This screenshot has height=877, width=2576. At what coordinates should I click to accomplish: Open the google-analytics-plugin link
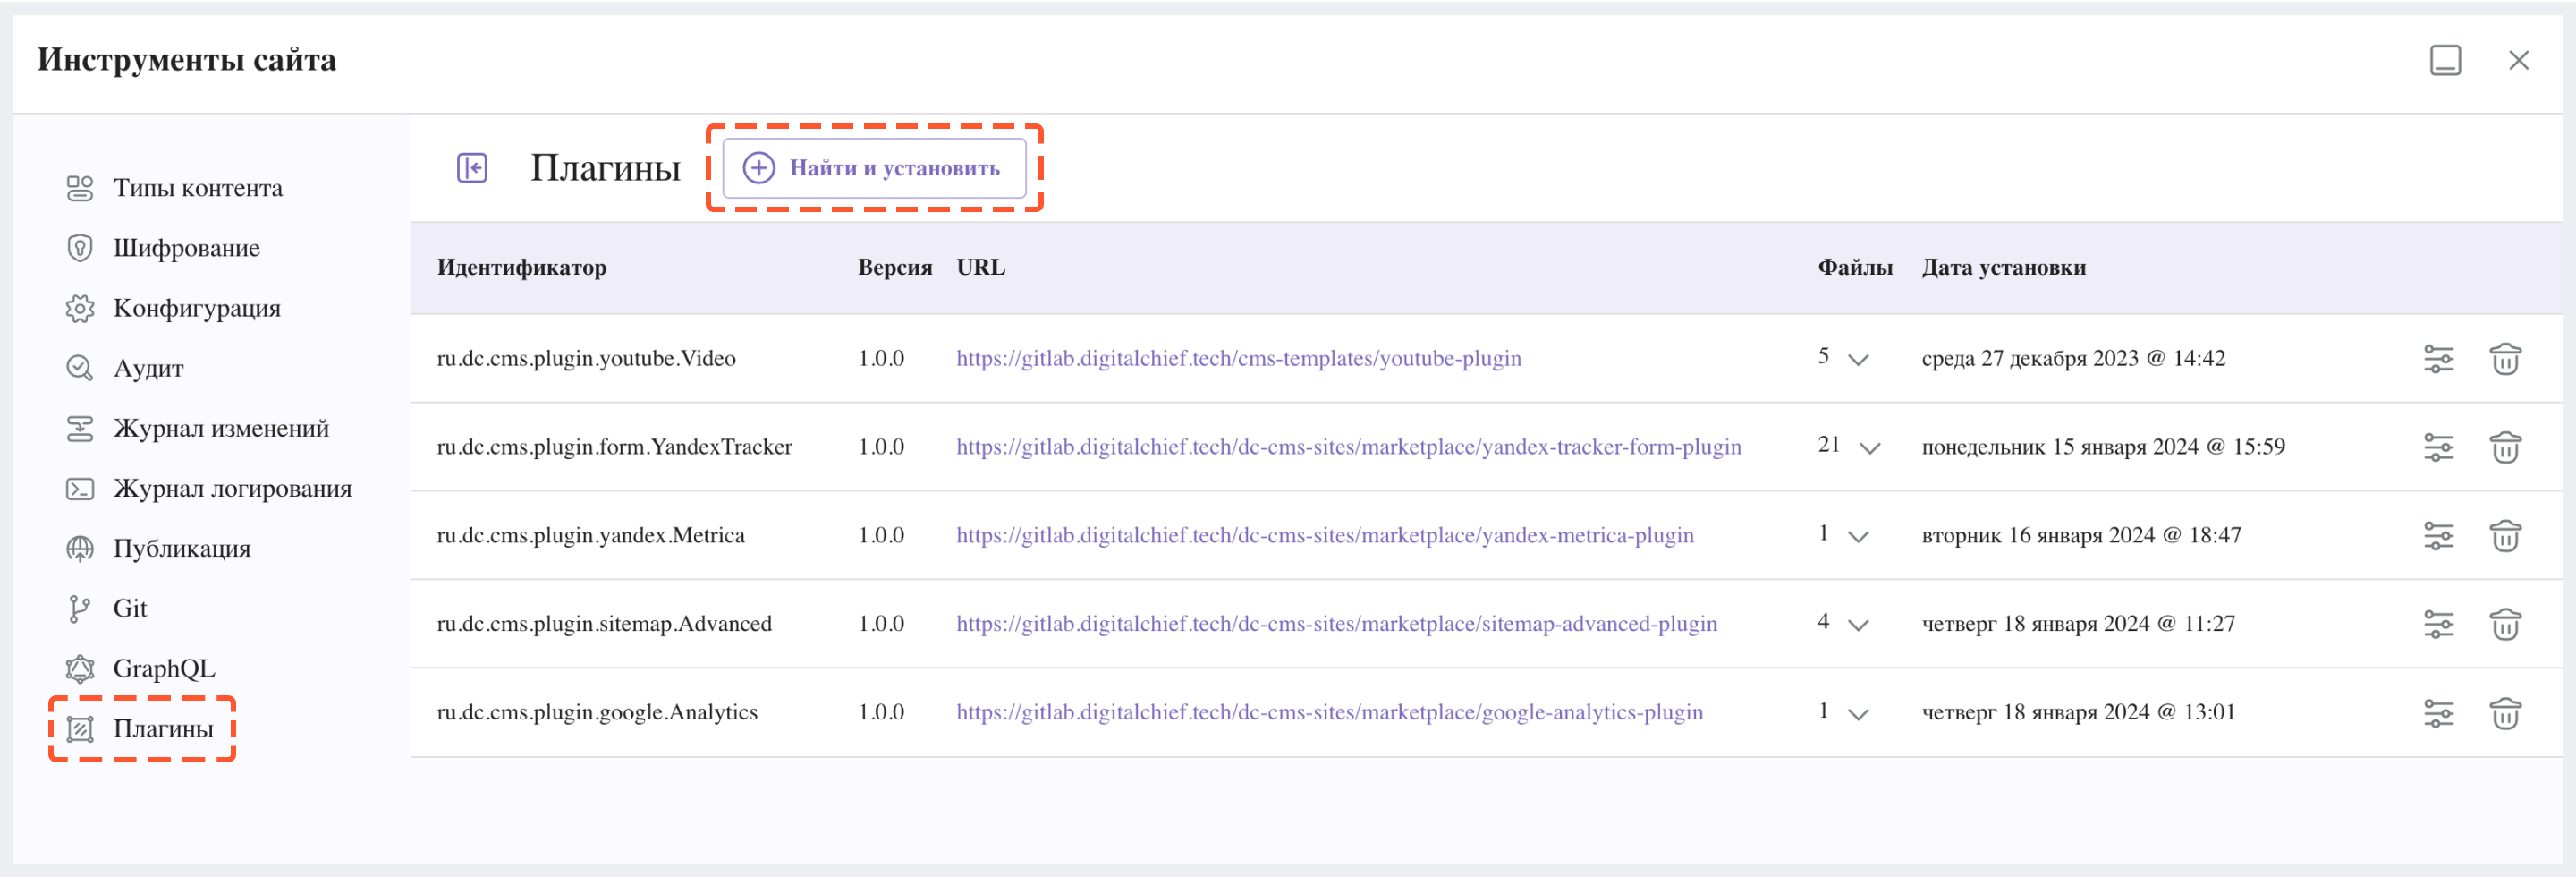click(x=1329, y=713)
